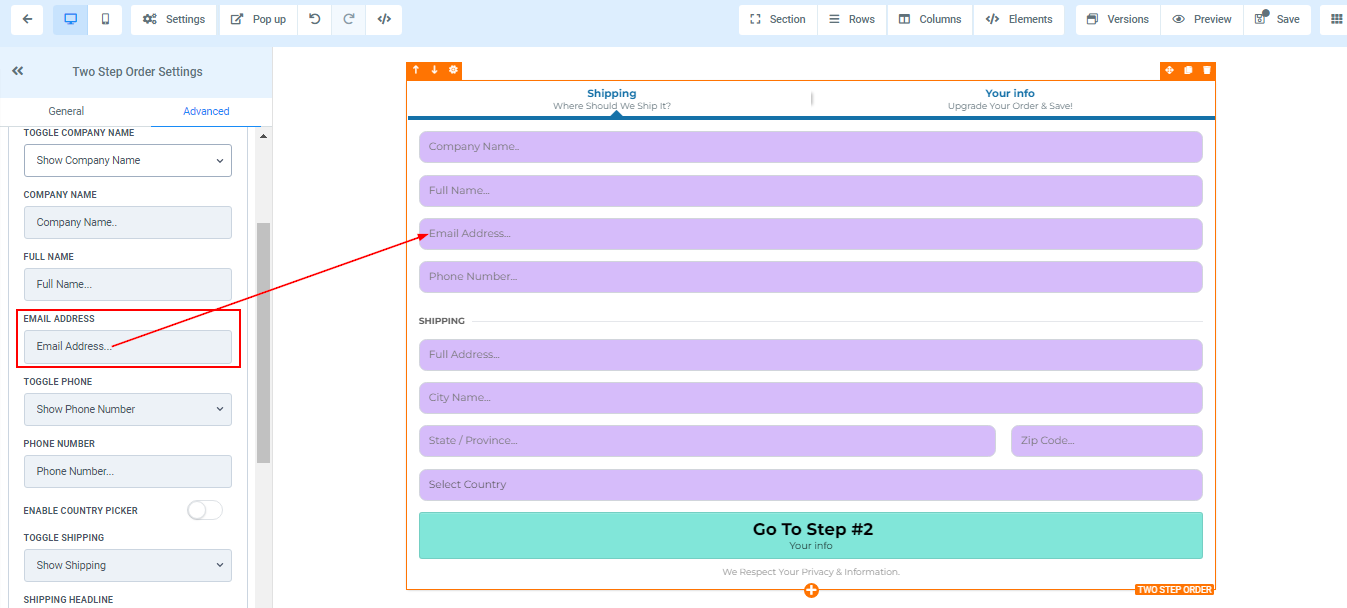Delete the Two Step Order element
The height and width of the screenshot is (608, 1347).
1207,70
